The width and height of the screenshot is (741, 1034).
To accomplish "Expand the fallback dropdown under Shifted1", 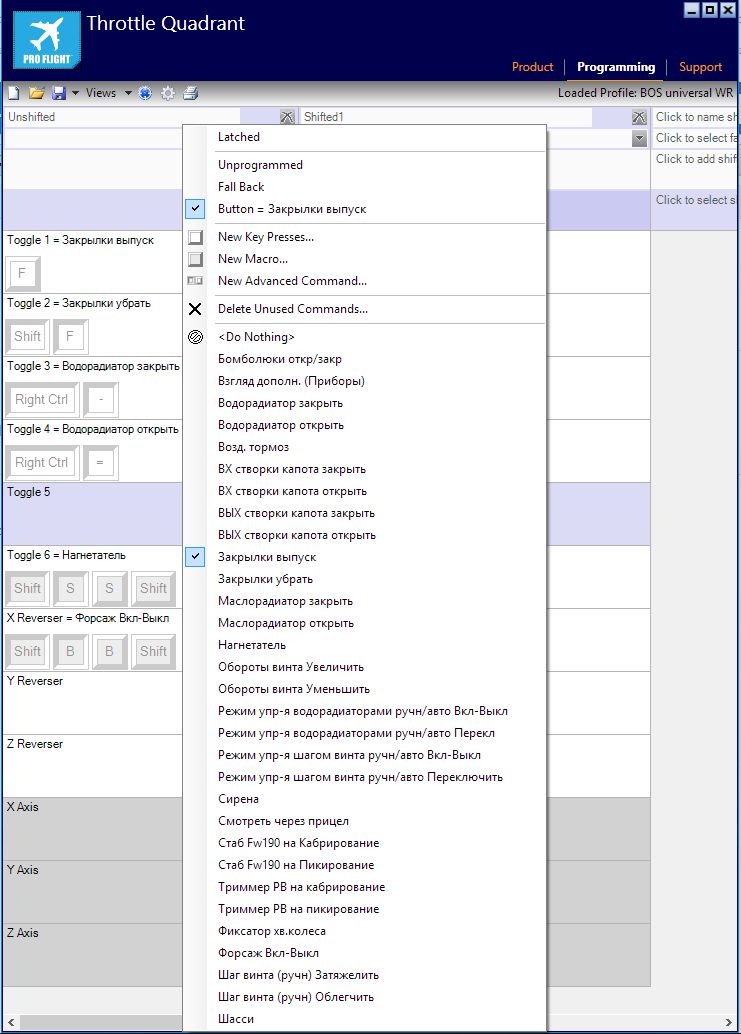I will pos(639,138).
